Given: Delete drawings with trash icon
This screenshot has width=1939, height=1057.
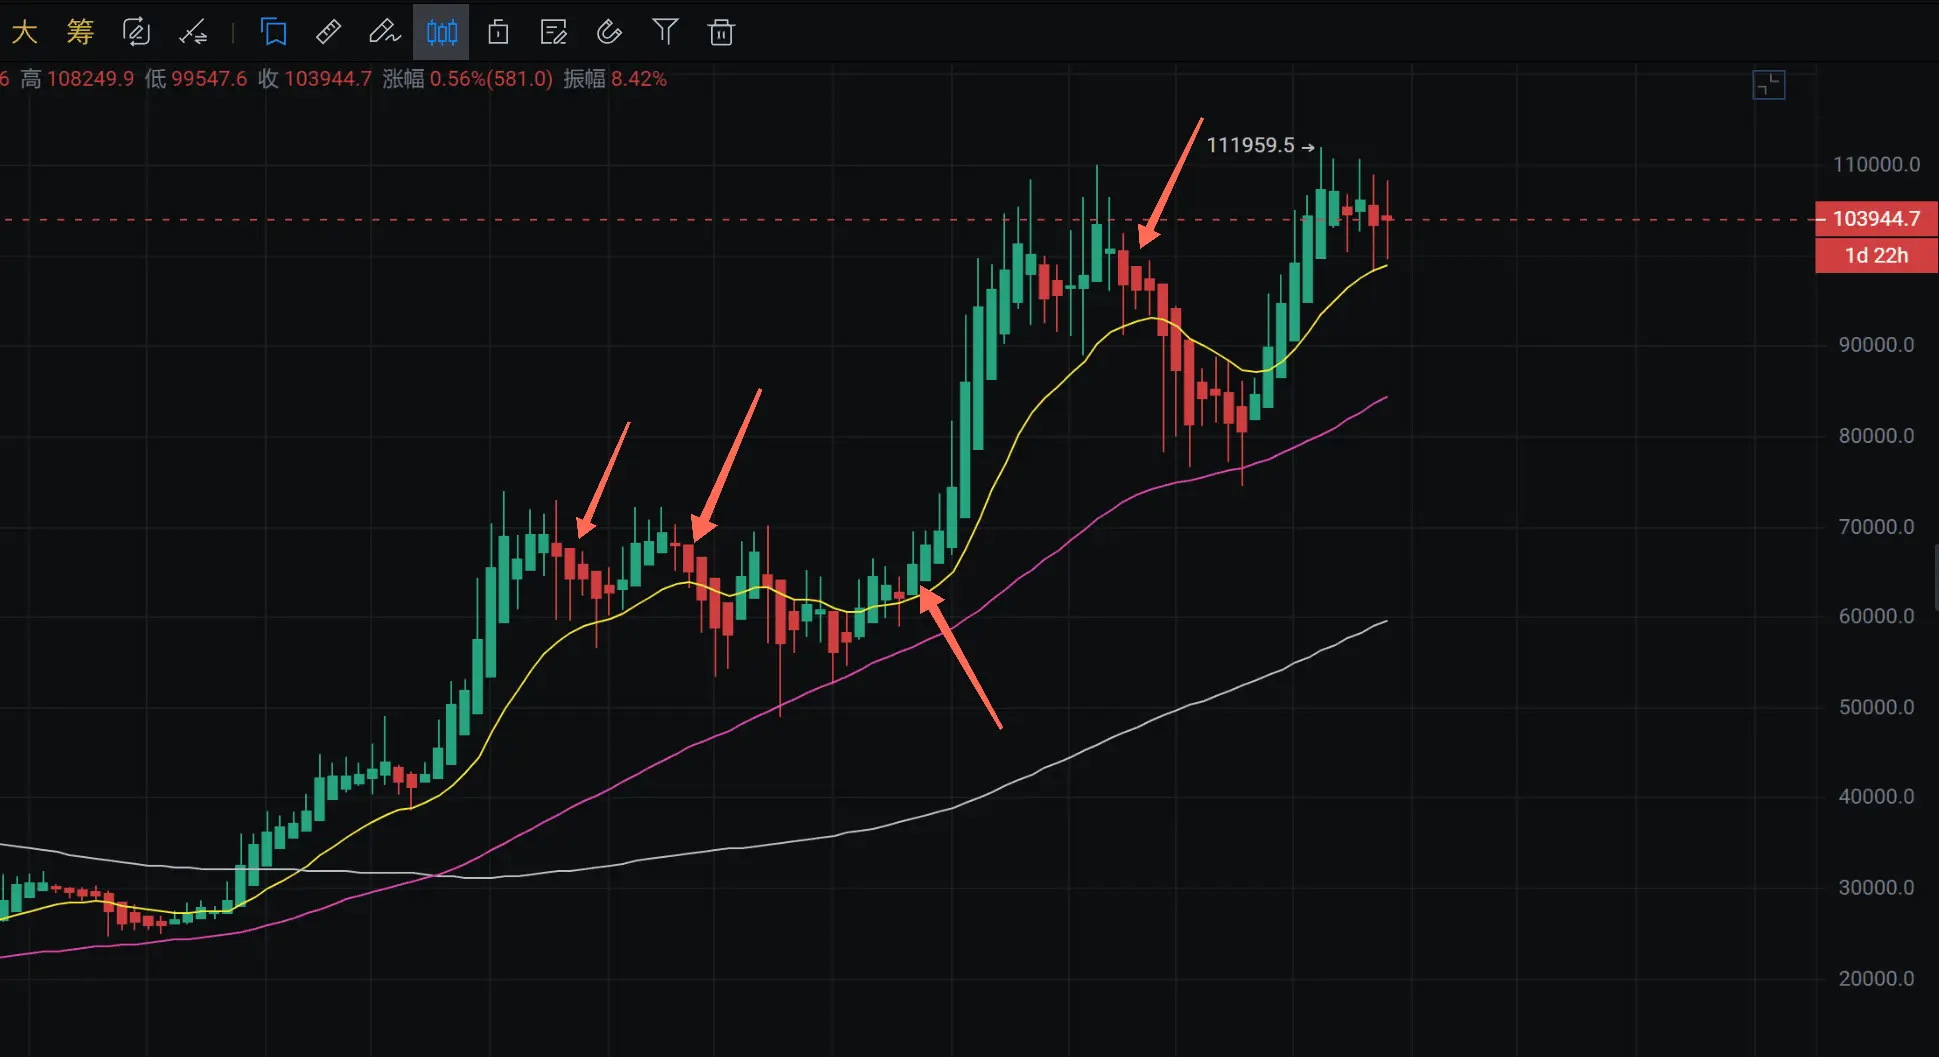Looking at the screenshot, I should coord(721,32).
